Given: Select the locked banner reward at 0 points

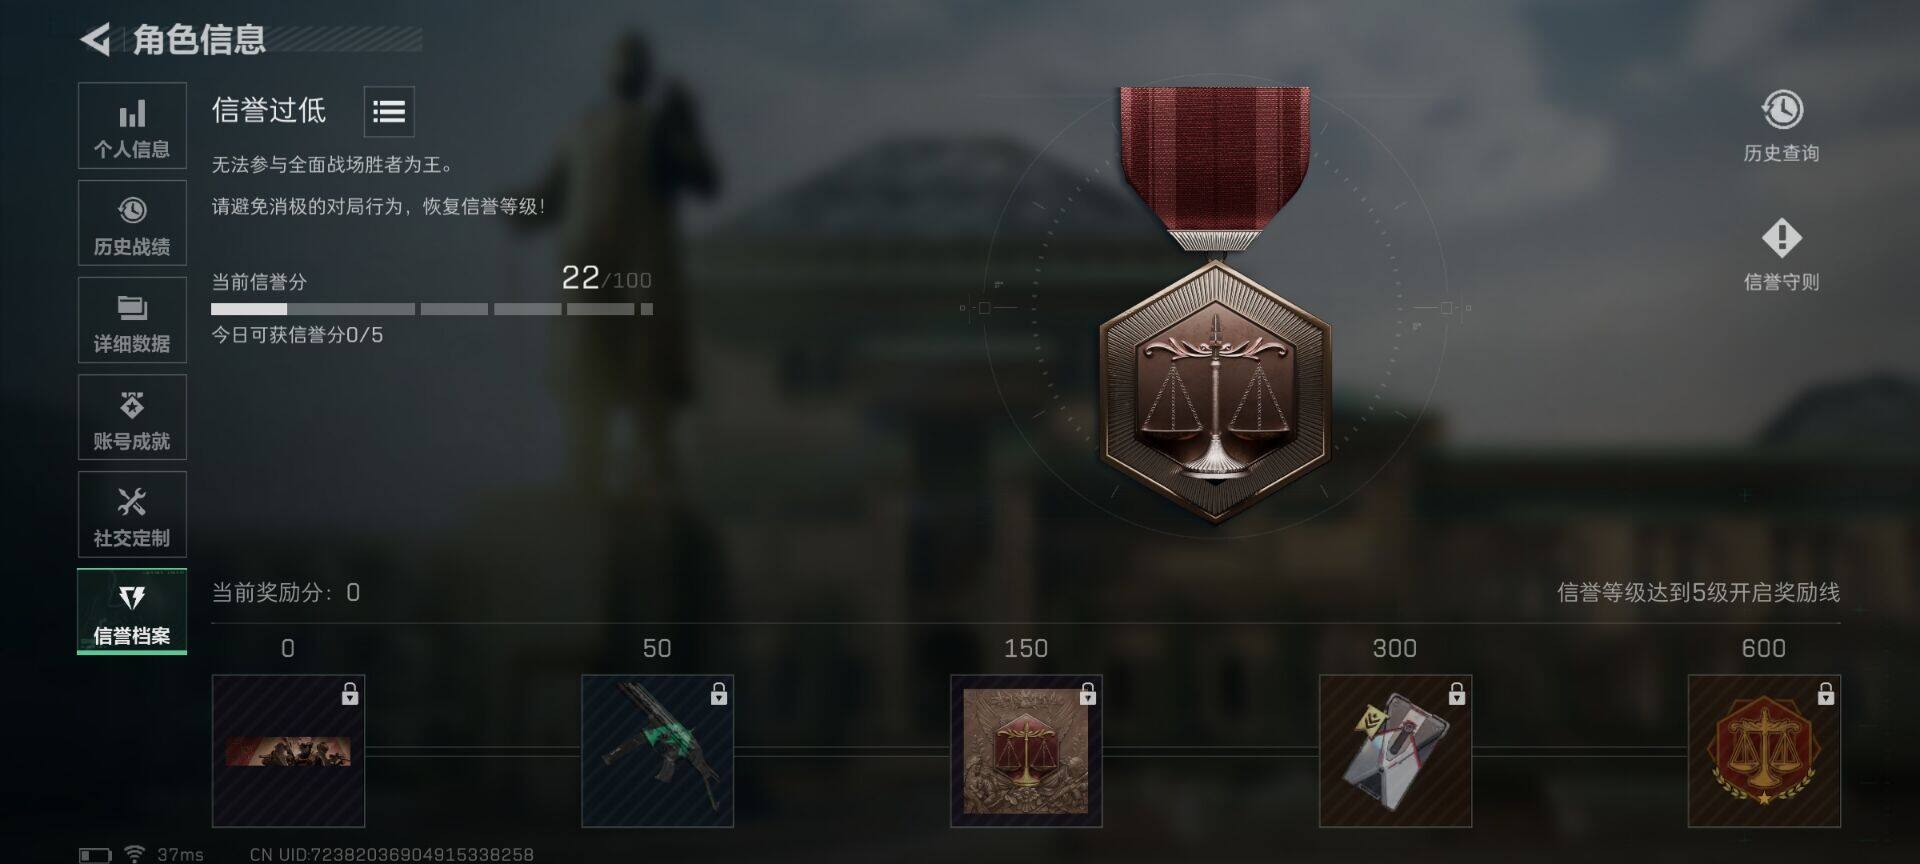Looking at the screenshot, I should 288,751.
